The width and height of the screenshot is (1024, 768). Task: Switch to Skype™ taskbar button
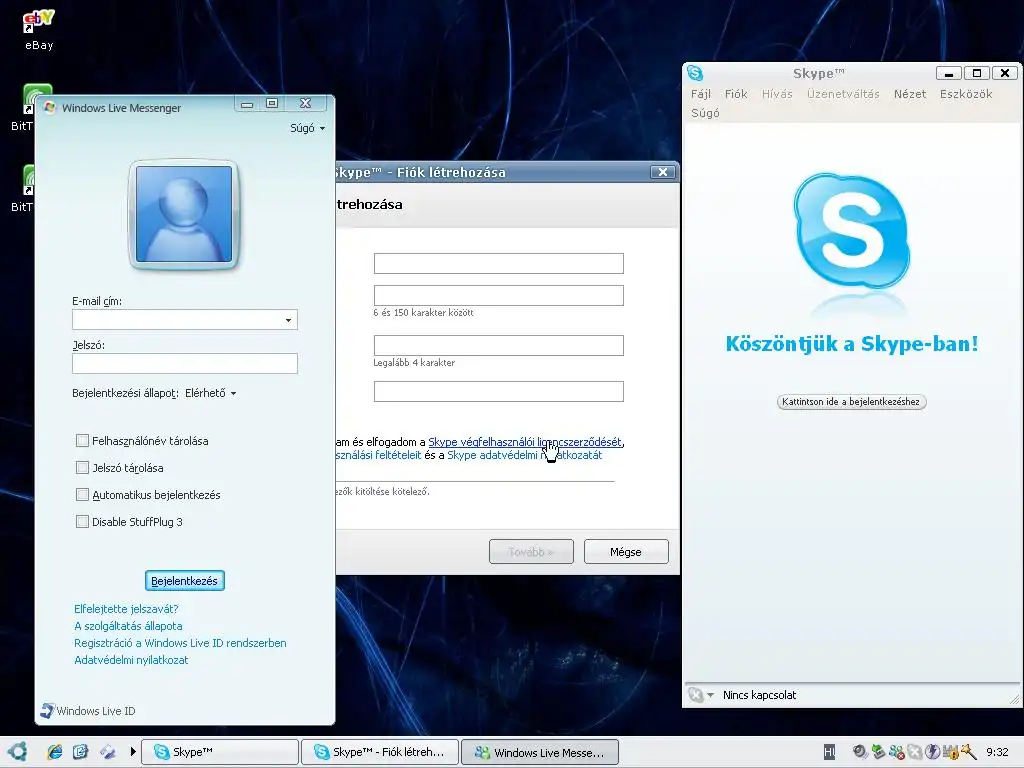220,752
